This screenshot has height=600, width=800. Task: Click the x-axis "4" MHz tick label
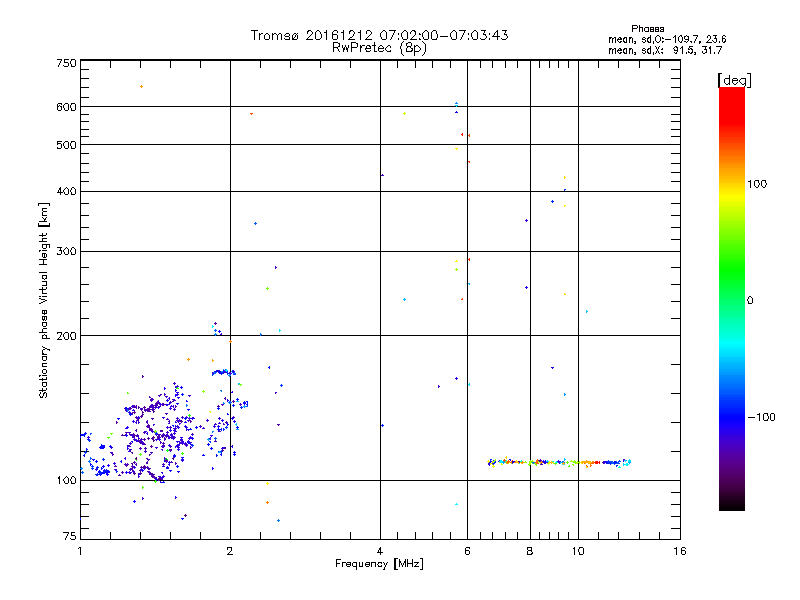pos(380,551)
